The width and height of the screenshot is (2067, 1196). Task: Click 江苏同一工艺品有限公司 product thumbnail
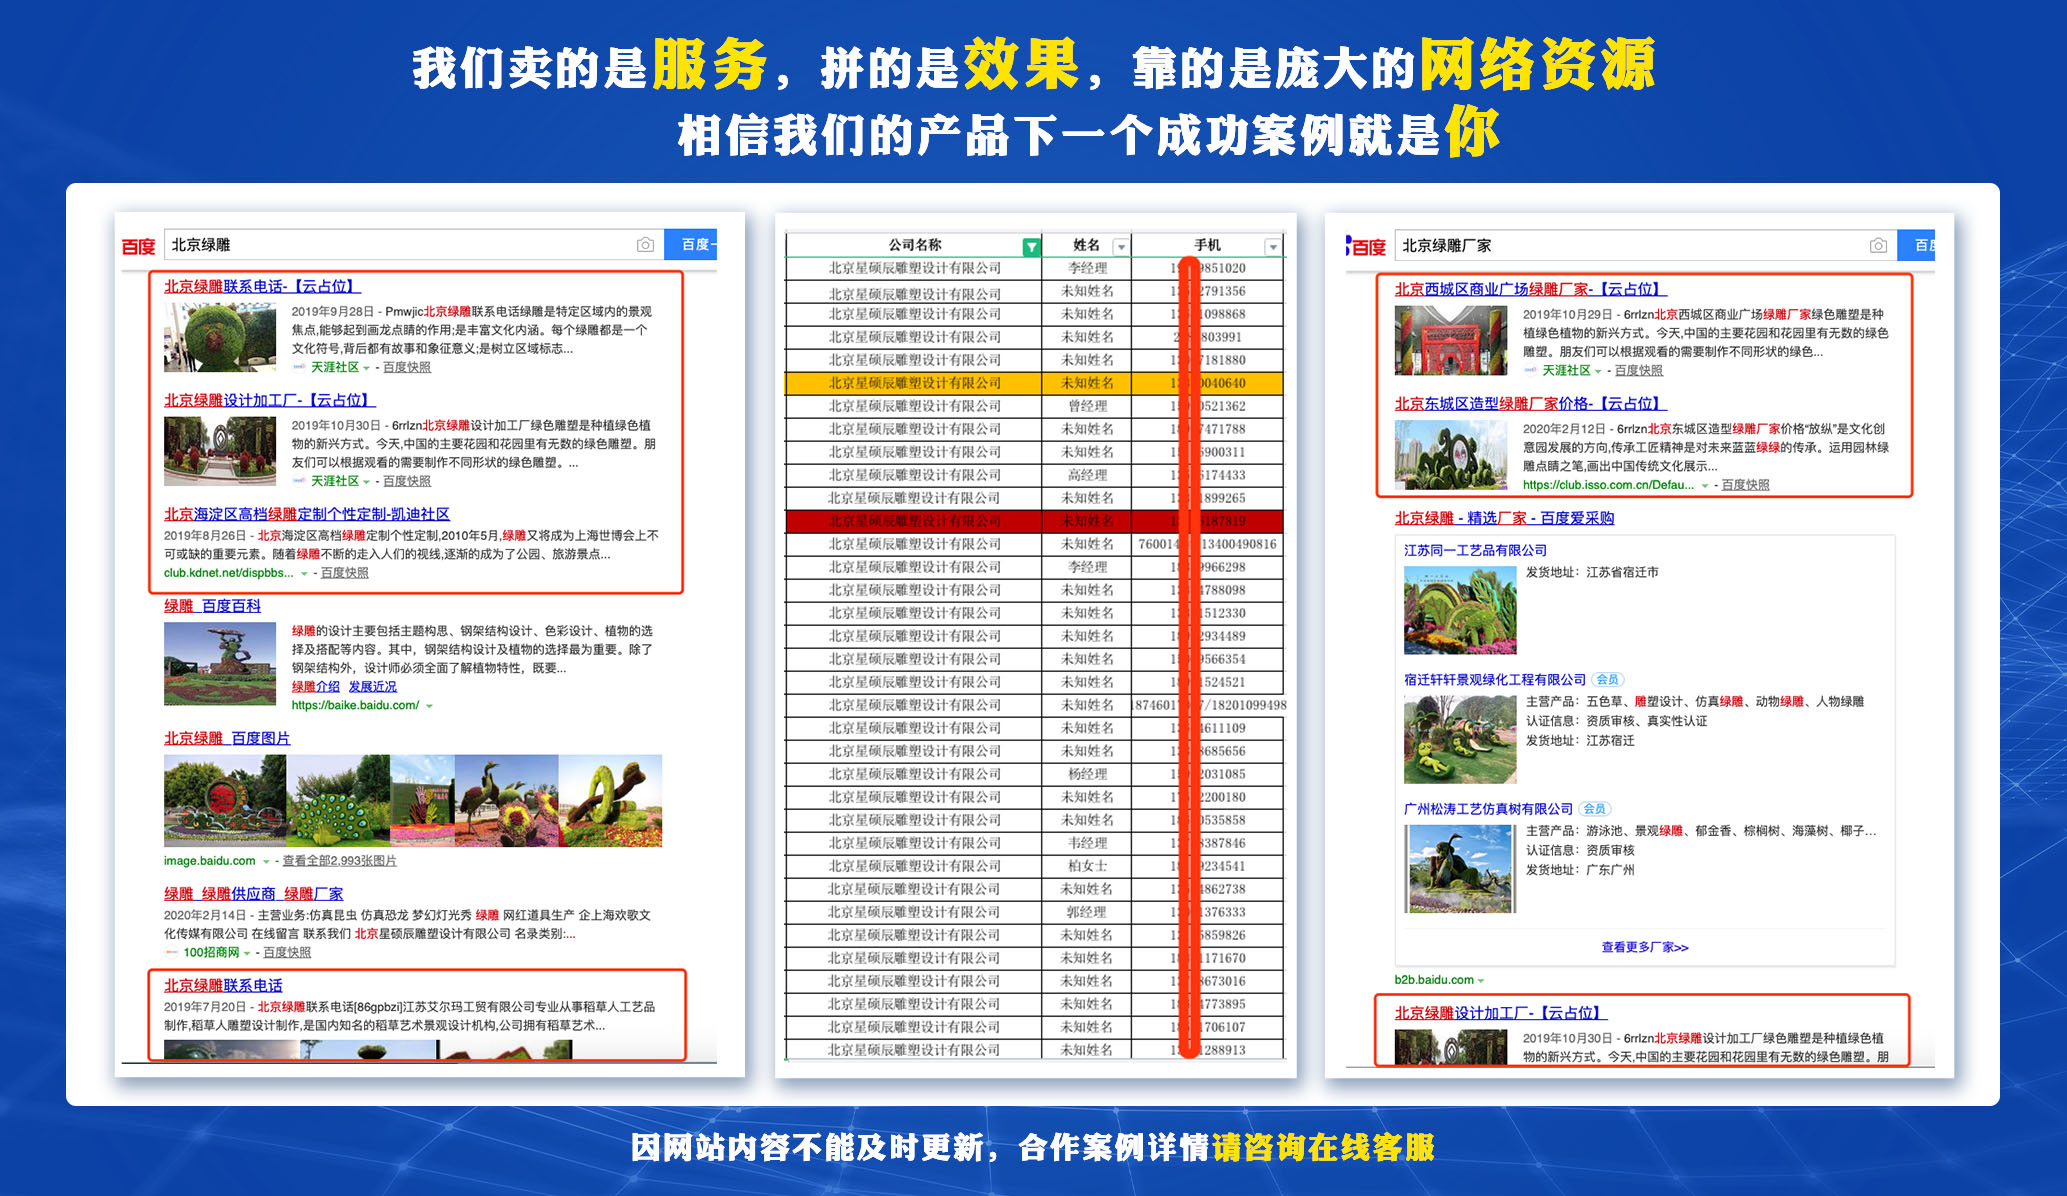[x=1459, y=610]
